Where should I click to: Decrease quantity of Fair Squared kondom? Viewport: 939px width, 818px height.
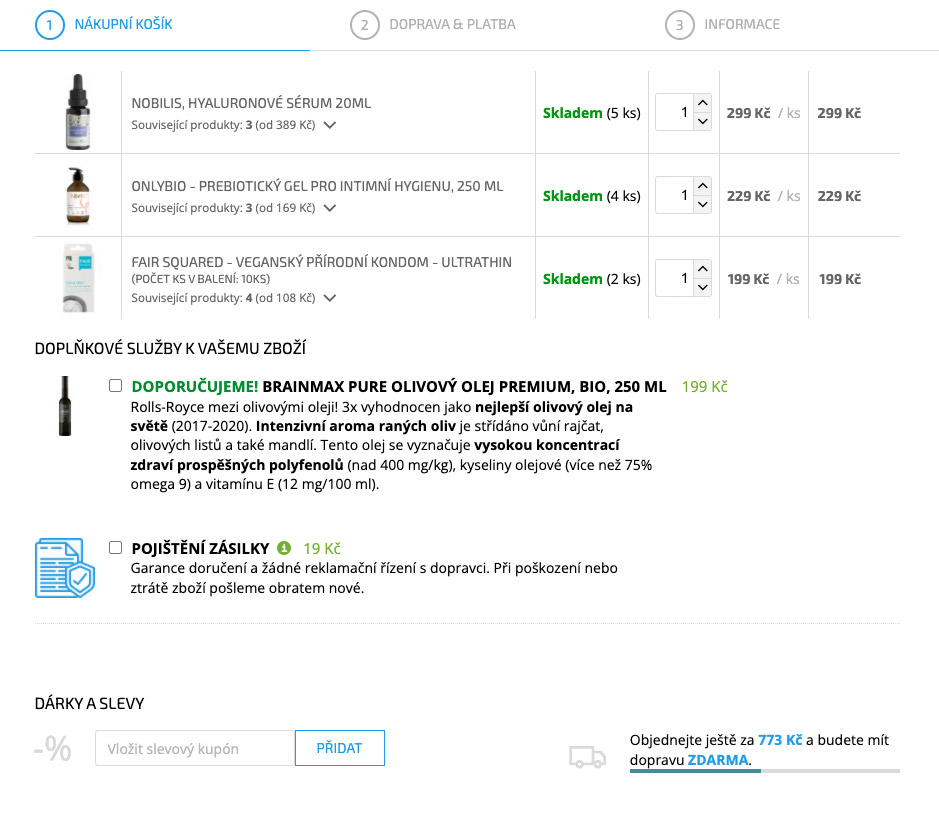click(x=703, y=287)
